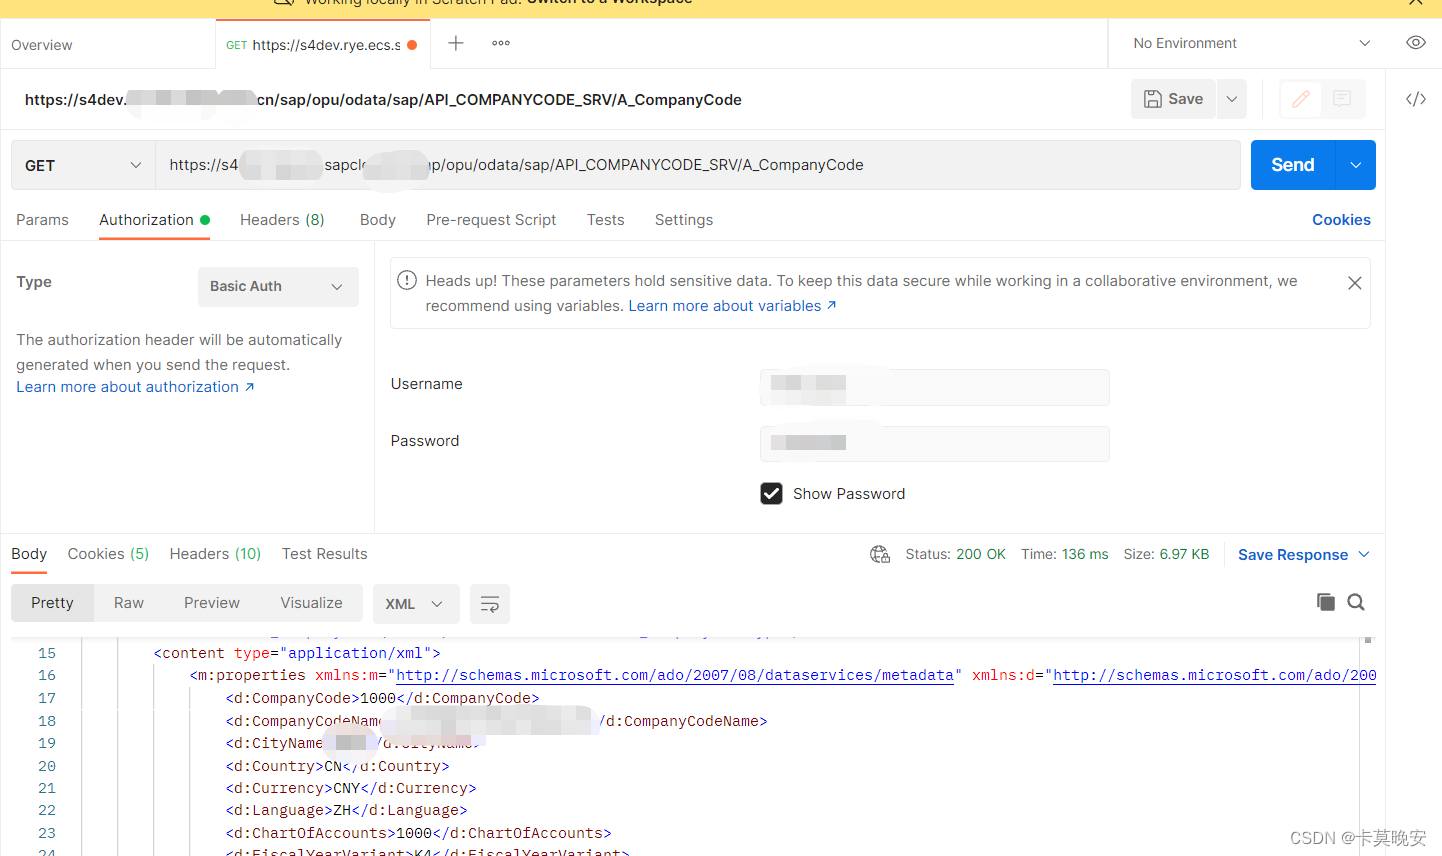Image resolution: width=1442 pixels, height=856 pixels.
Task: Follow Learn more about authorization link
Action: [135, 387]
